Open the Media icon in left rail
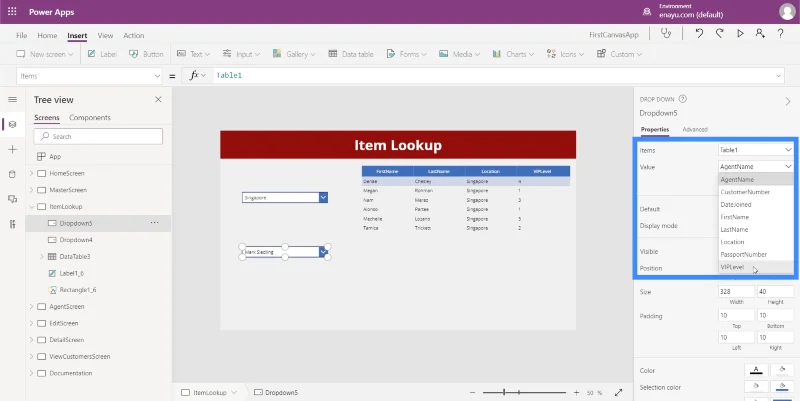This screenshot has height=401, width=800. (x=13, y=199)
